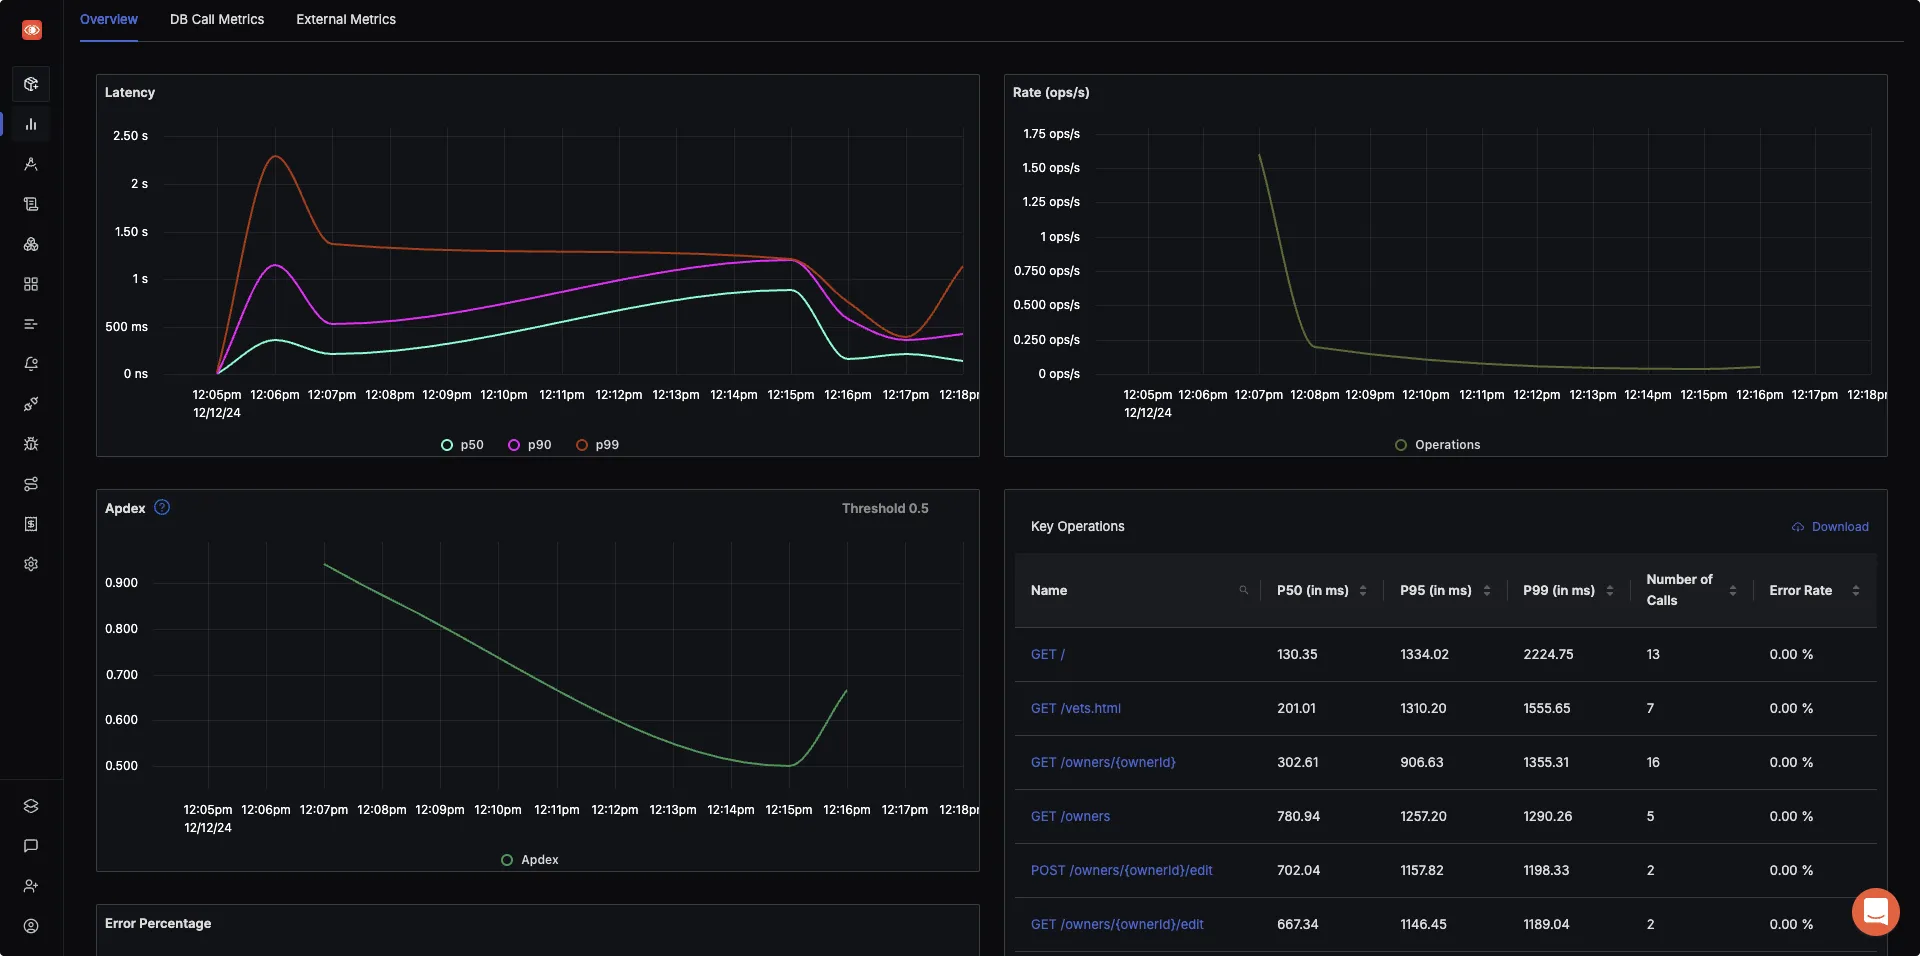Sort table by Error Rate arrows
This screenshot has width=1920, height=956.
(x=1856, y=591)
